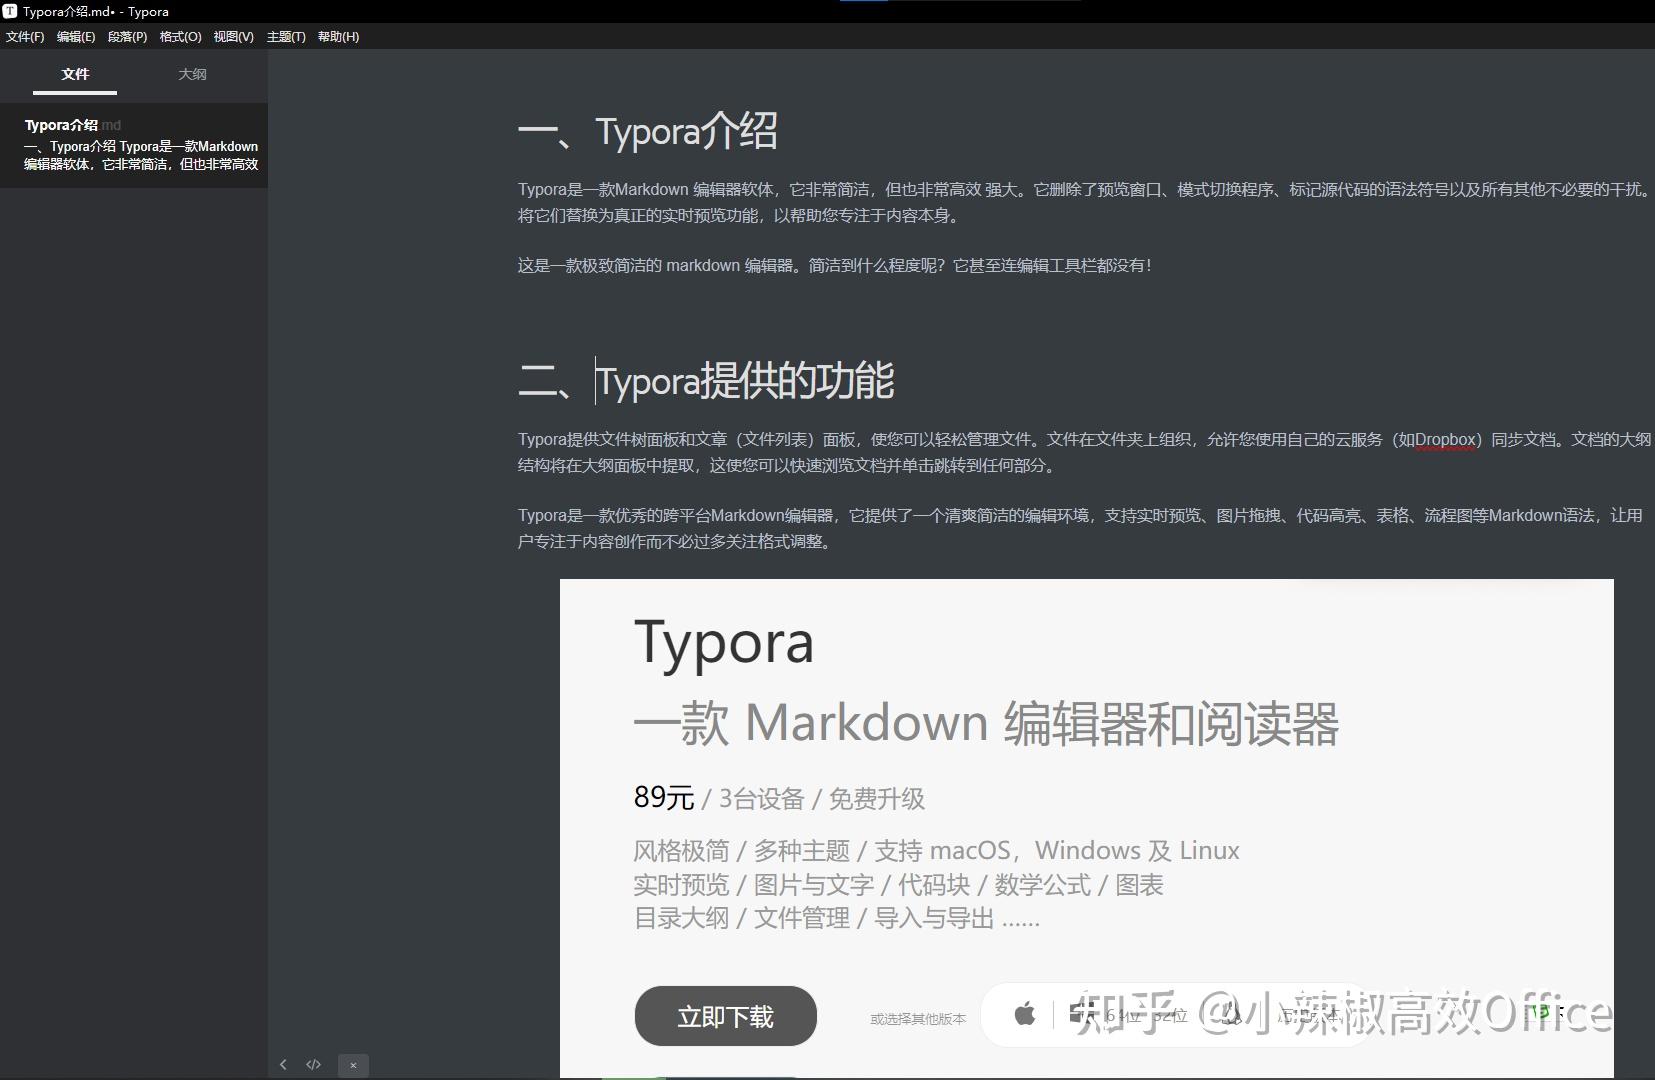The image size is (1655, 1080).
Task: Switch to the 文件 sidebar tab
Action: point(75,75)
